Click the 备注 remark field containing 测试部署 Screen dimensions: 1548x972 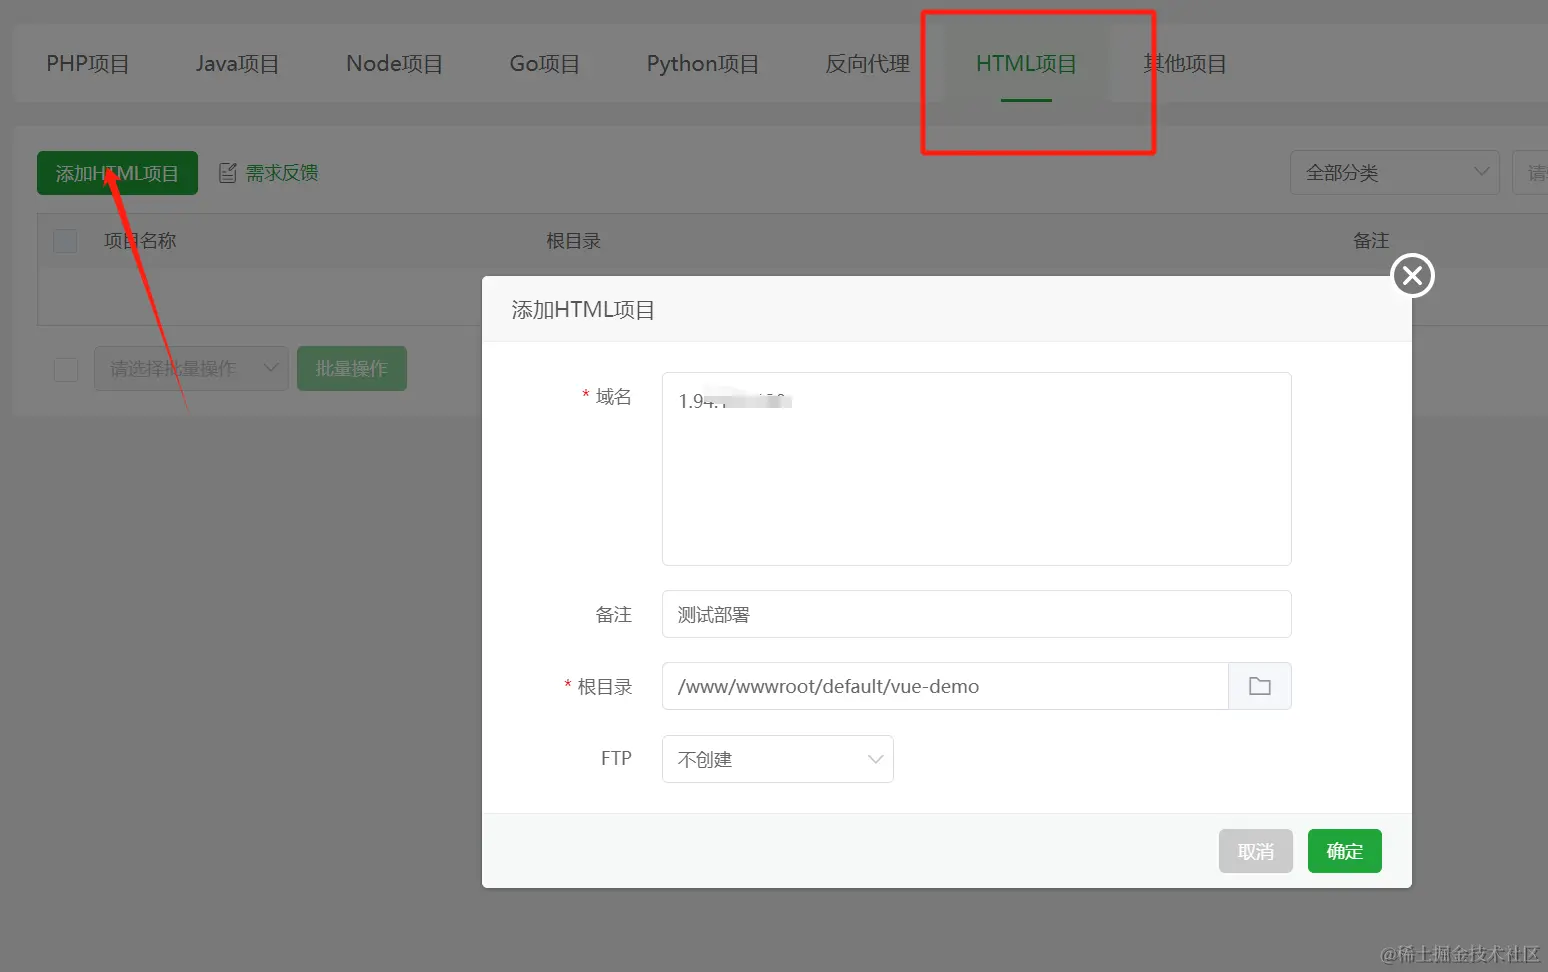[977, 614]
